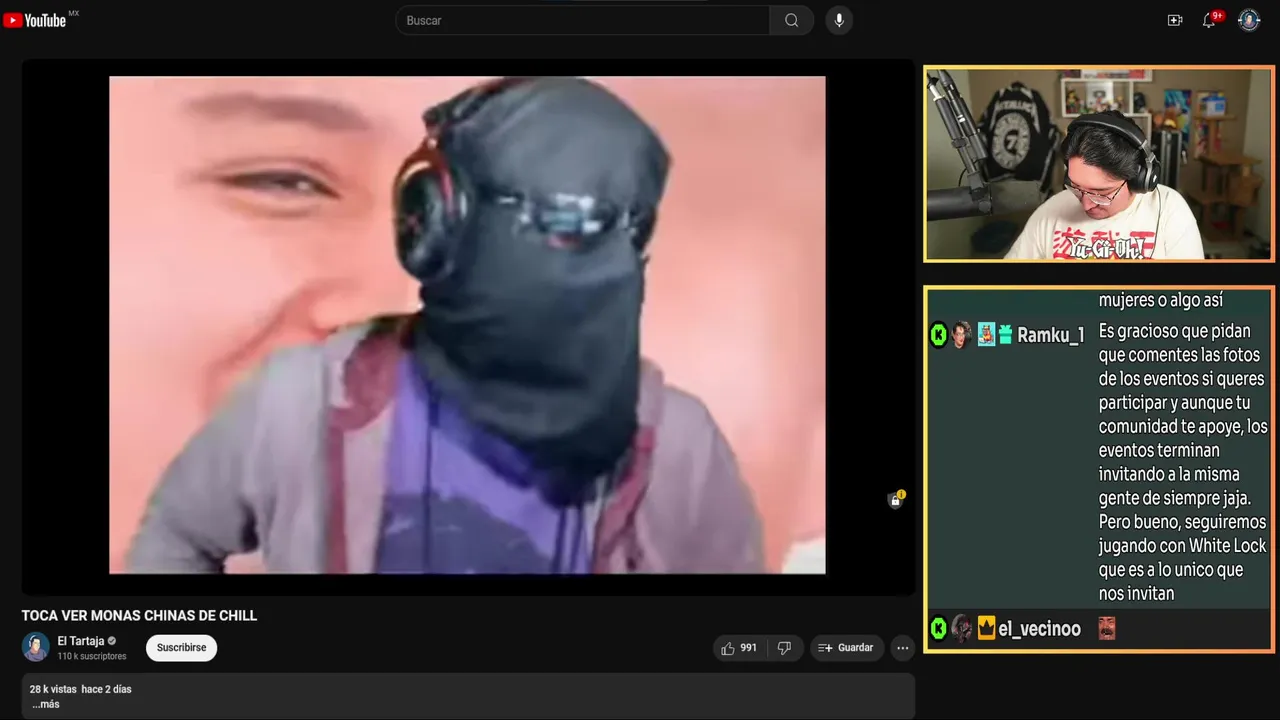Click Ramku_1's chat avatar
Image resolution: width=1280 pixels, height=720 pixels.
[961, 335]
